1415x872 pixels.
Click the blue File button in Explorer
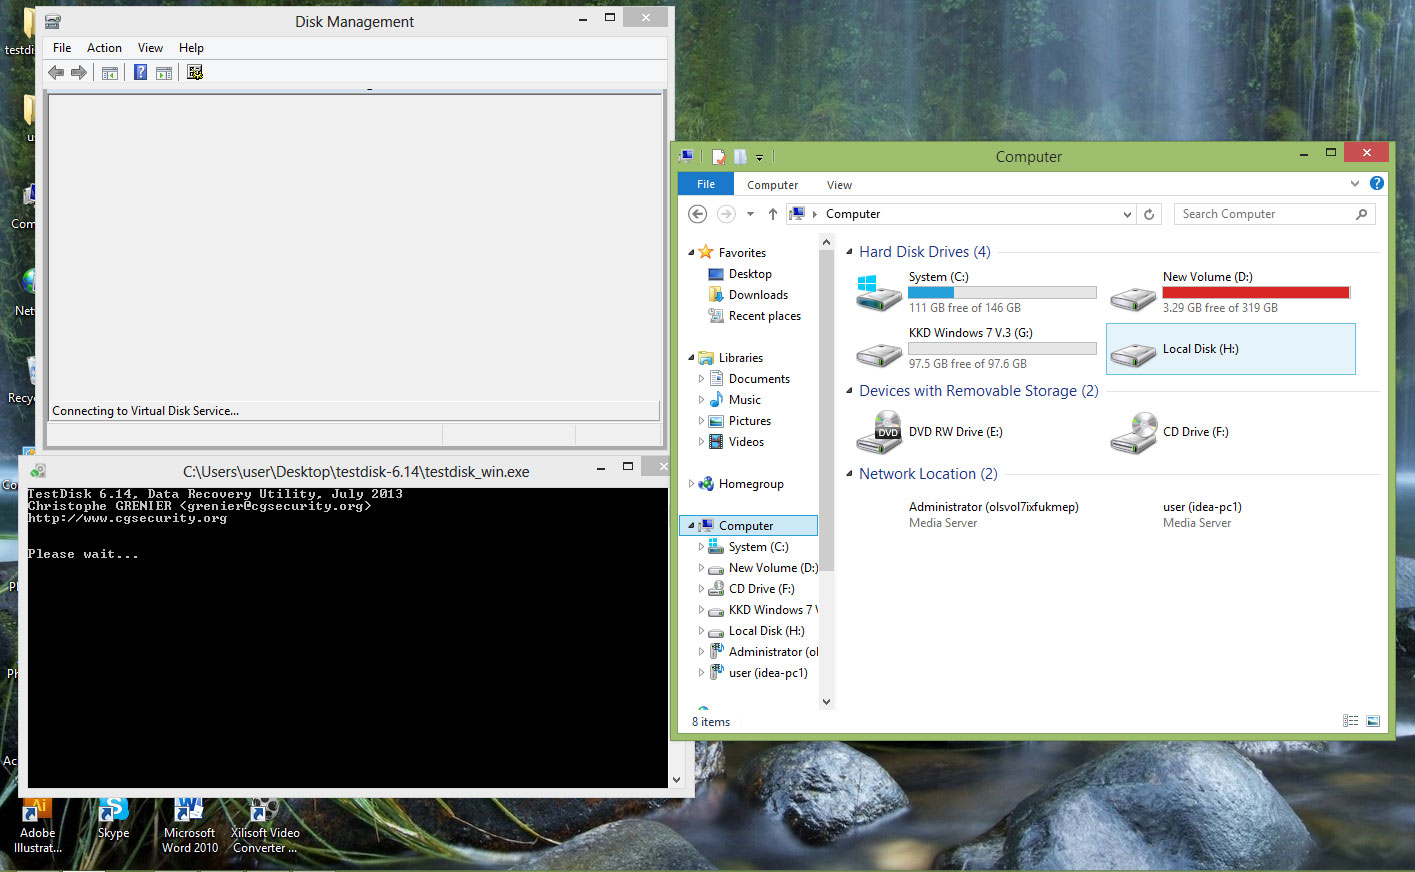pos(706,184)
